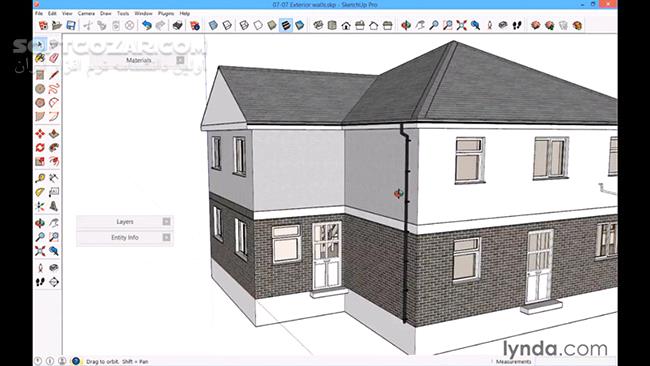Select the highlighted Shaded With Textures style
The image size is (650, 366).
coord(286,25)
